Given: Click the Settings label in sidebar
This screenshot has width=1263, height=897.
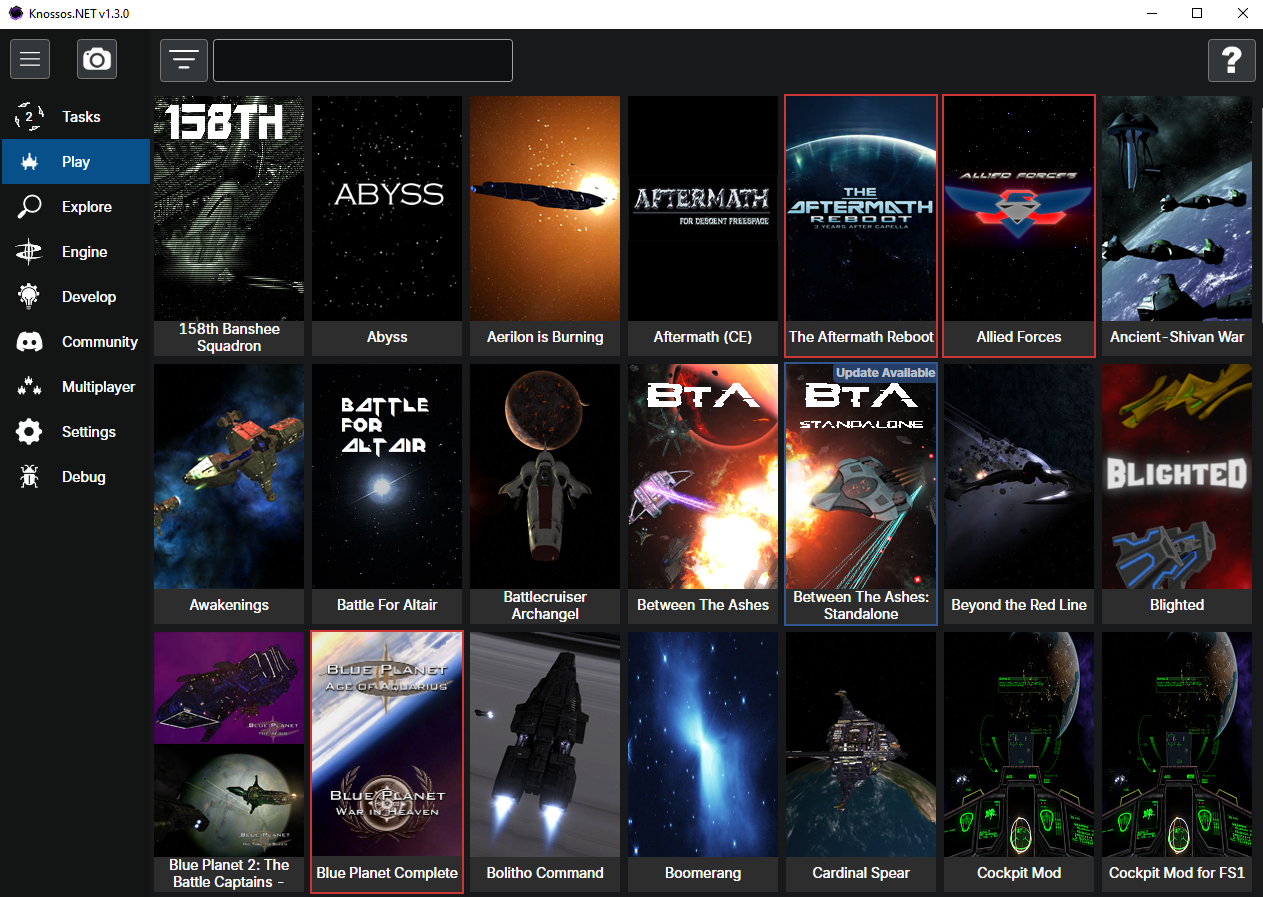Looking at the screenshot, I should pyautogui.click(x=89, y=432).
